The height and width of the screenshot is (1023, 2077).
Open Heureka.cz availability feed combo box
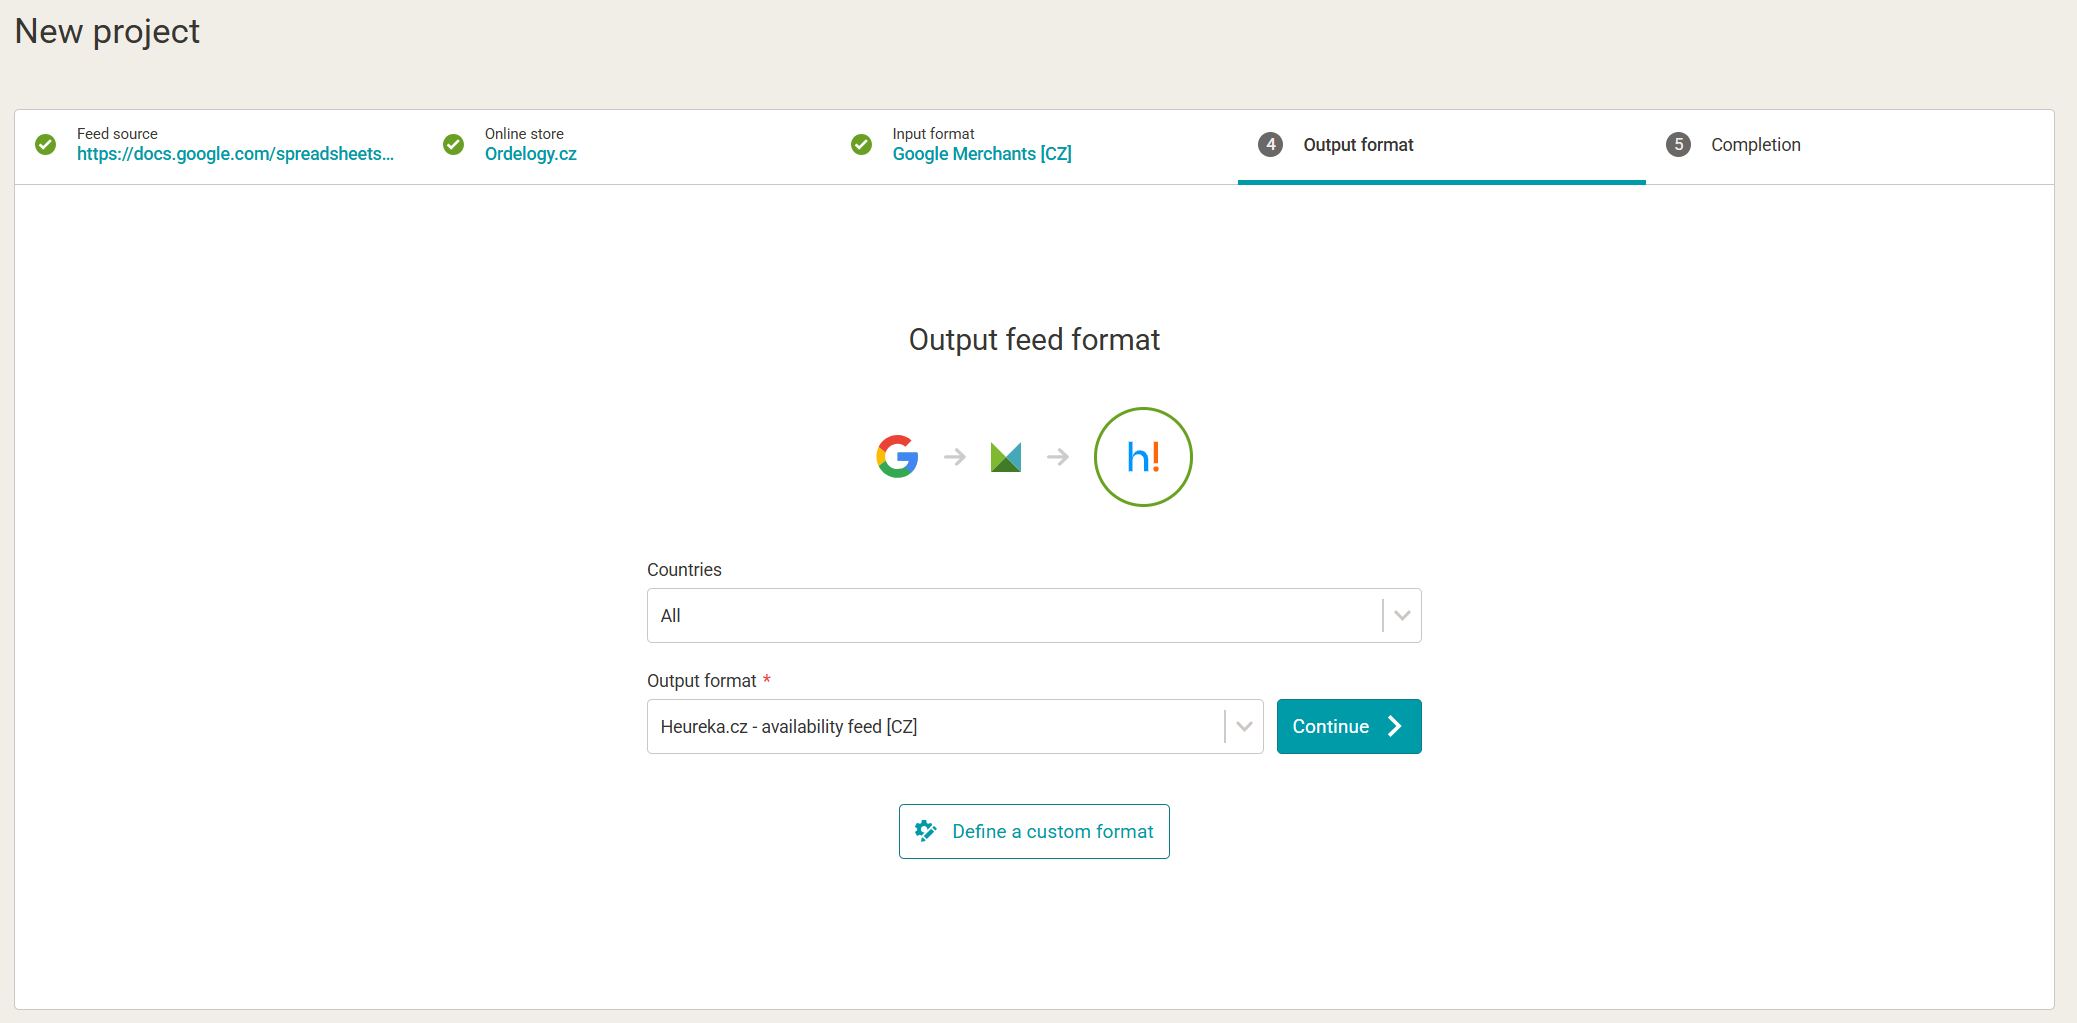[935, 727]
